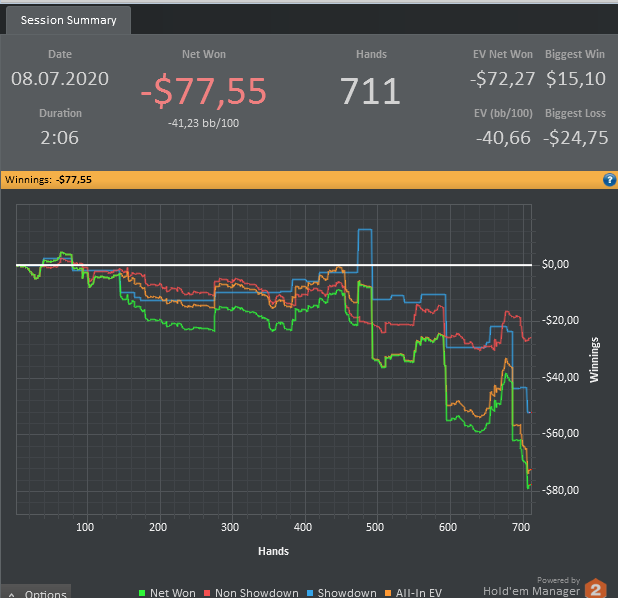Click the Biggest Loss value -$24,75
Image resolution: width=618 pixels, height=598 pixels.
575,138
